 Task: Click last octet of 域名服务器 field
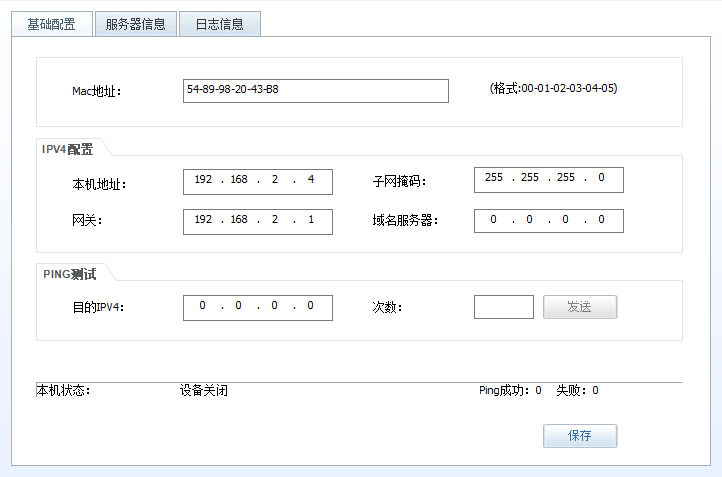(x=601, y=220)
